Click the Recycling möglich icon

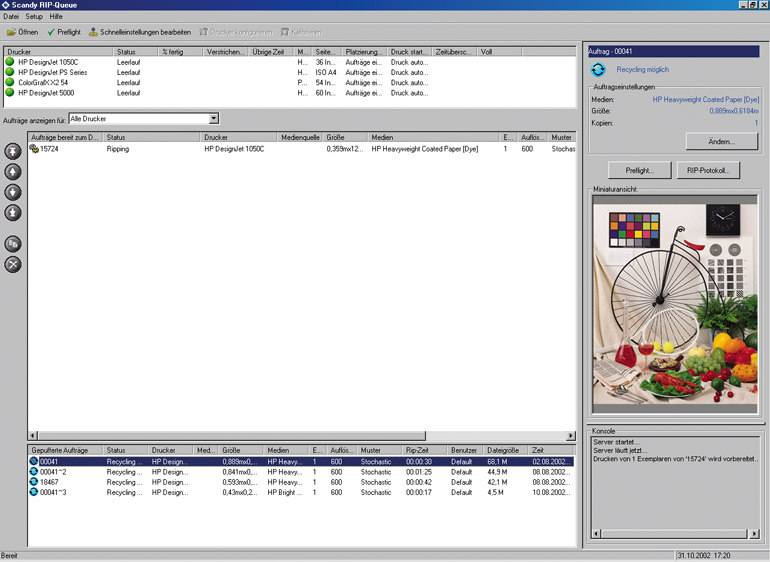pyautogui.click(x=598, y=70)
